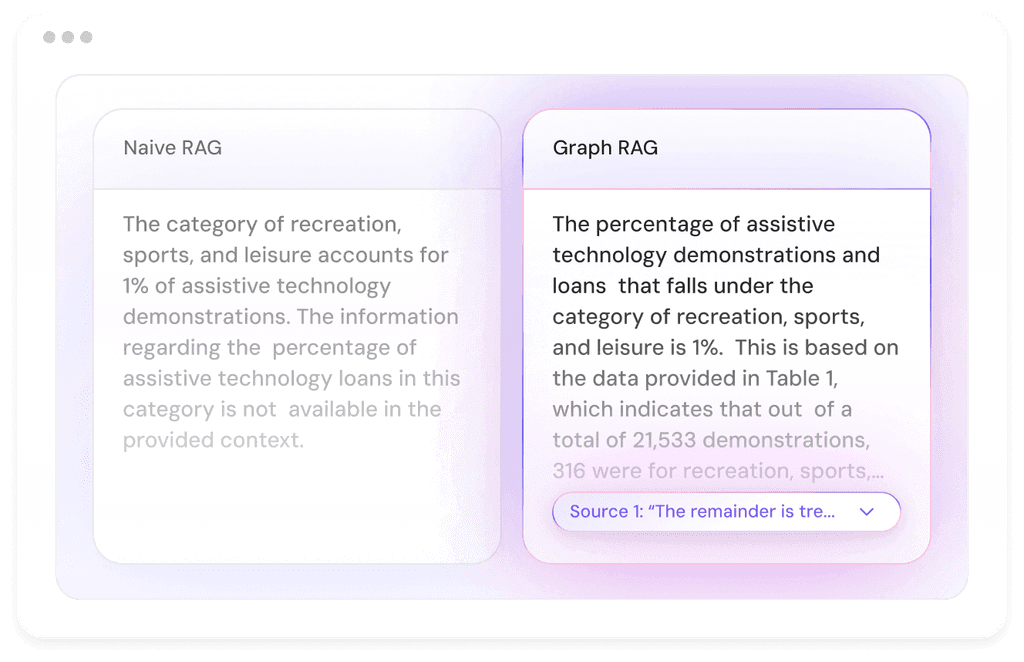Click the '316 were for recreation, sports,...' line

pos(718,471)
